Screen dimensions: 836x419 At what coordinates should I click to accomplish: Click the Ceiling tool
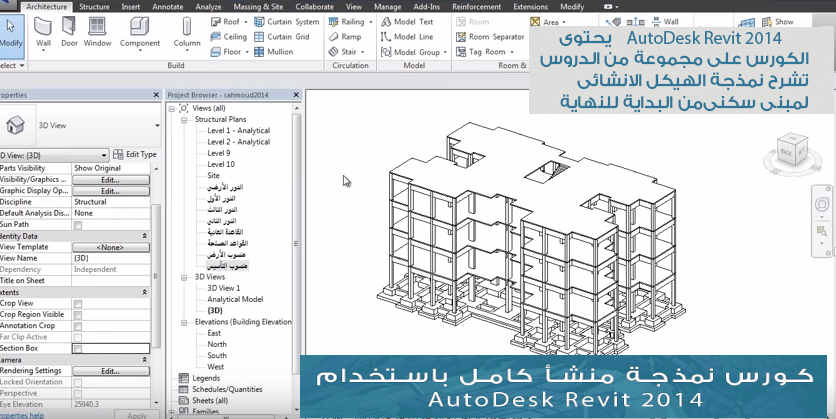(228, 37)
